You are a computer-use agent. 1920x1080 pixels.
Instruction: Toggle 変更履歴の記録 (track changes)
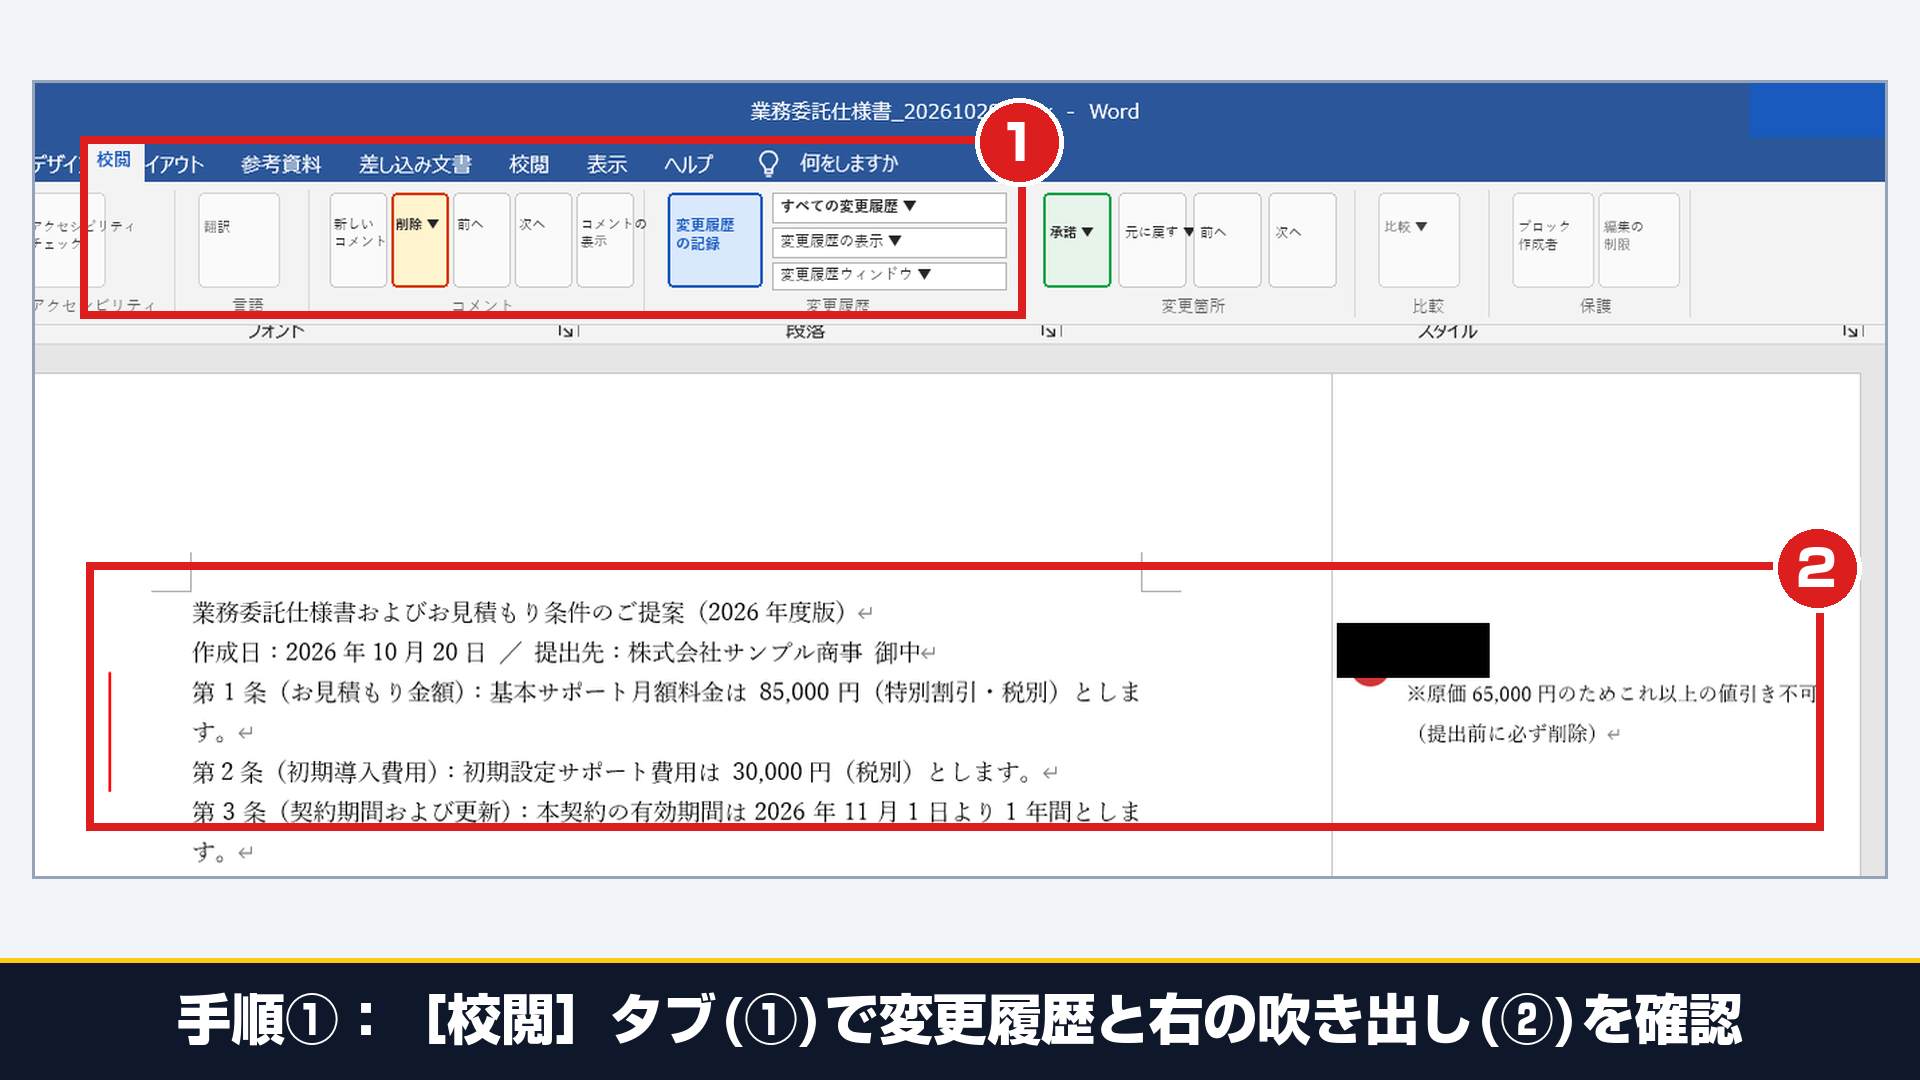tap(714, 240)
